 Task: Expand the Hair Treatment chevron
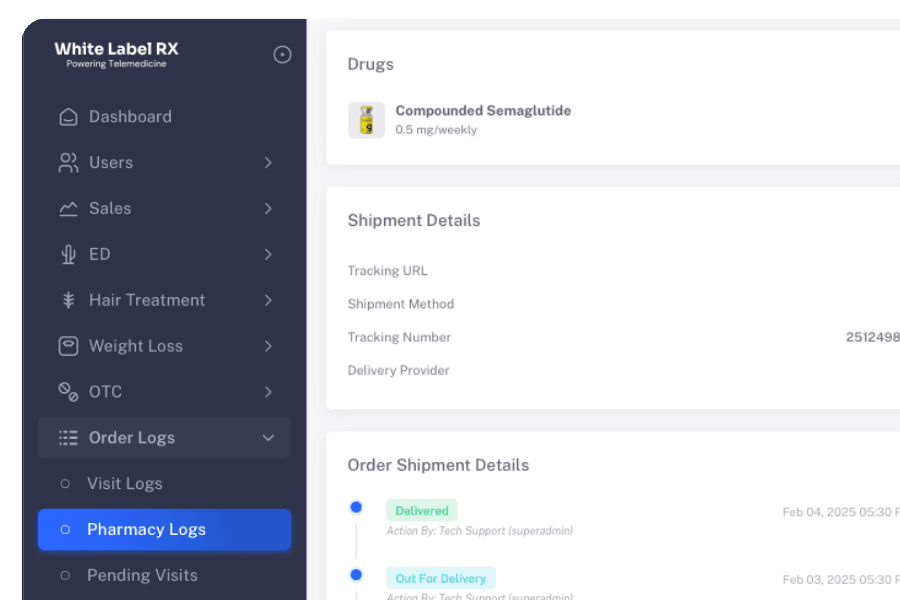(x=268, y=300)
